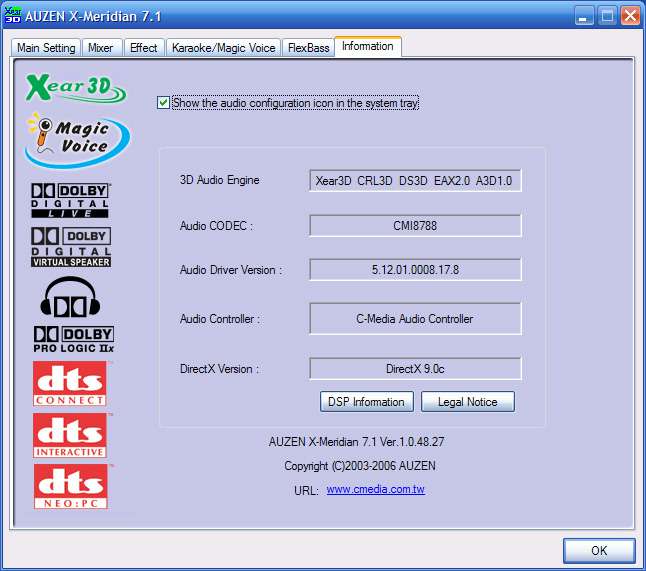Minimize the AUZEN X-Meridian window
This screenshot has height=571, width=646.
point(584,16)
